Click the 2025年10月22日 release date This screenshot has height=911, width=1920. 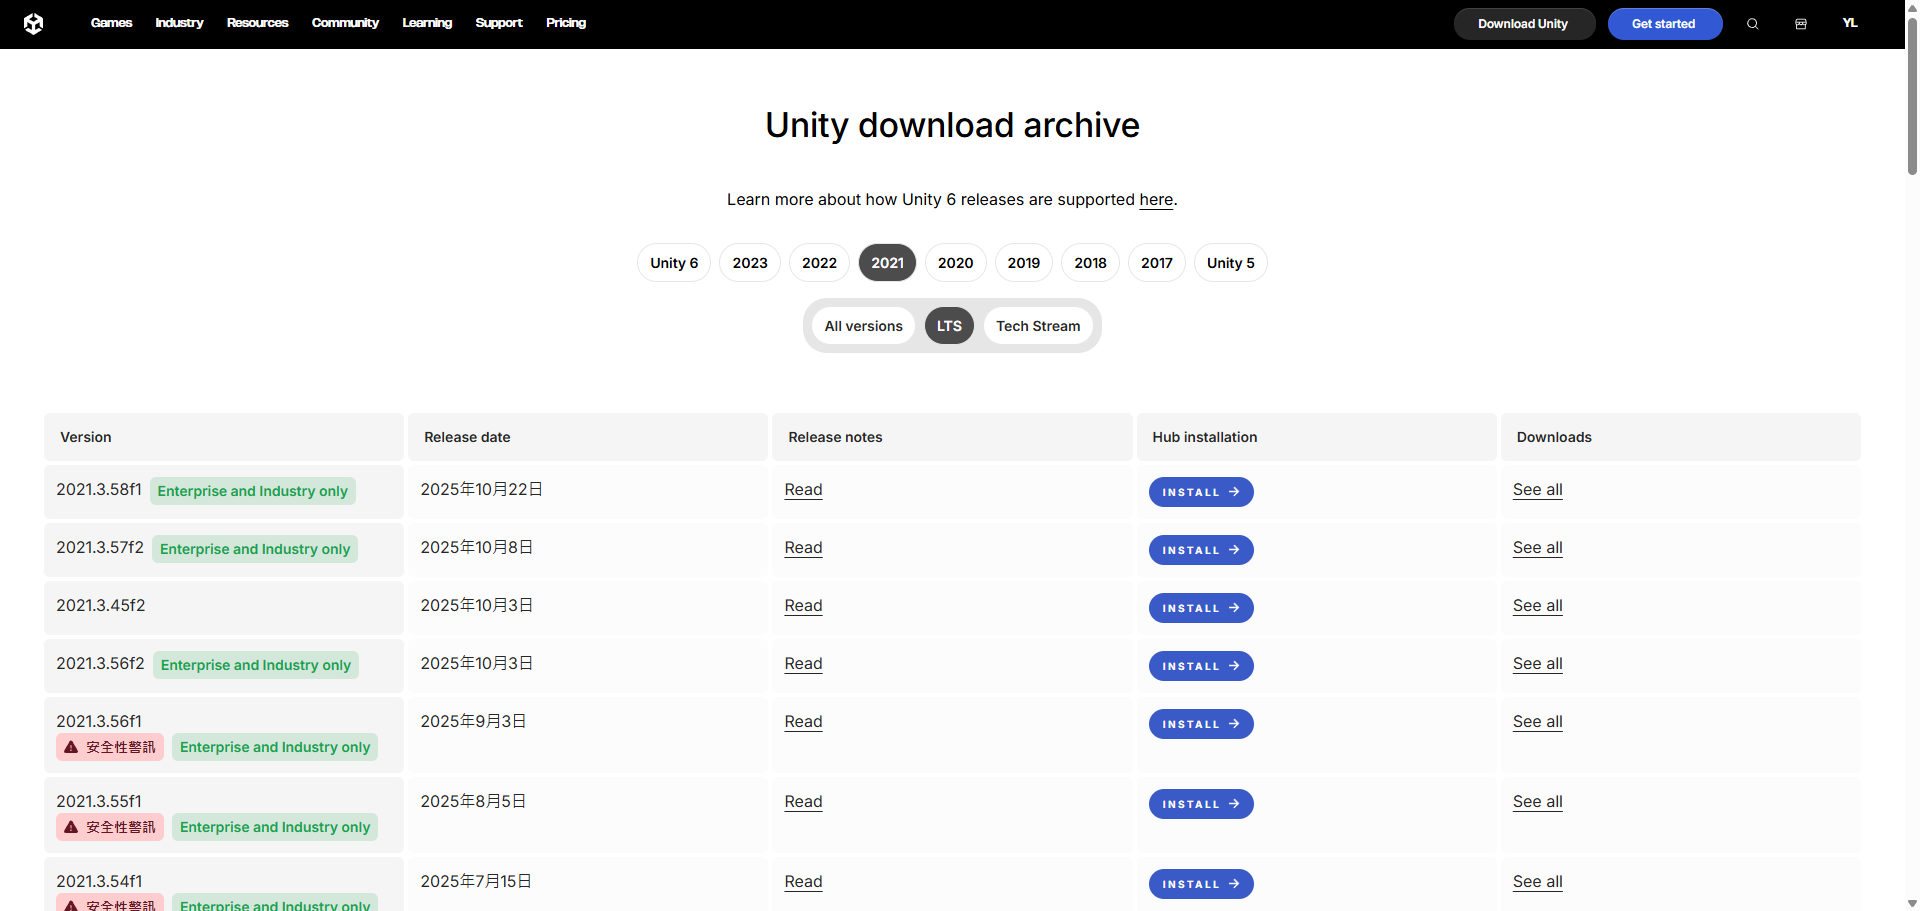point(481,490)
